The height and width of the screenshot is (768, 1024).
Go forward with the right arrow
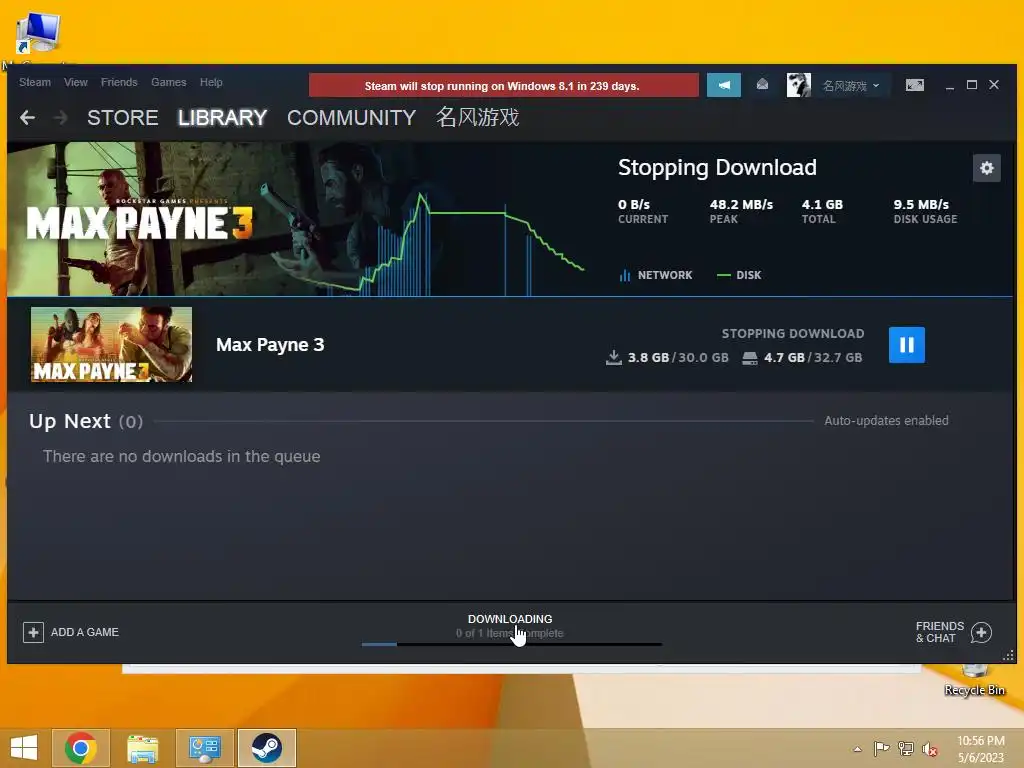coord(60,118)
